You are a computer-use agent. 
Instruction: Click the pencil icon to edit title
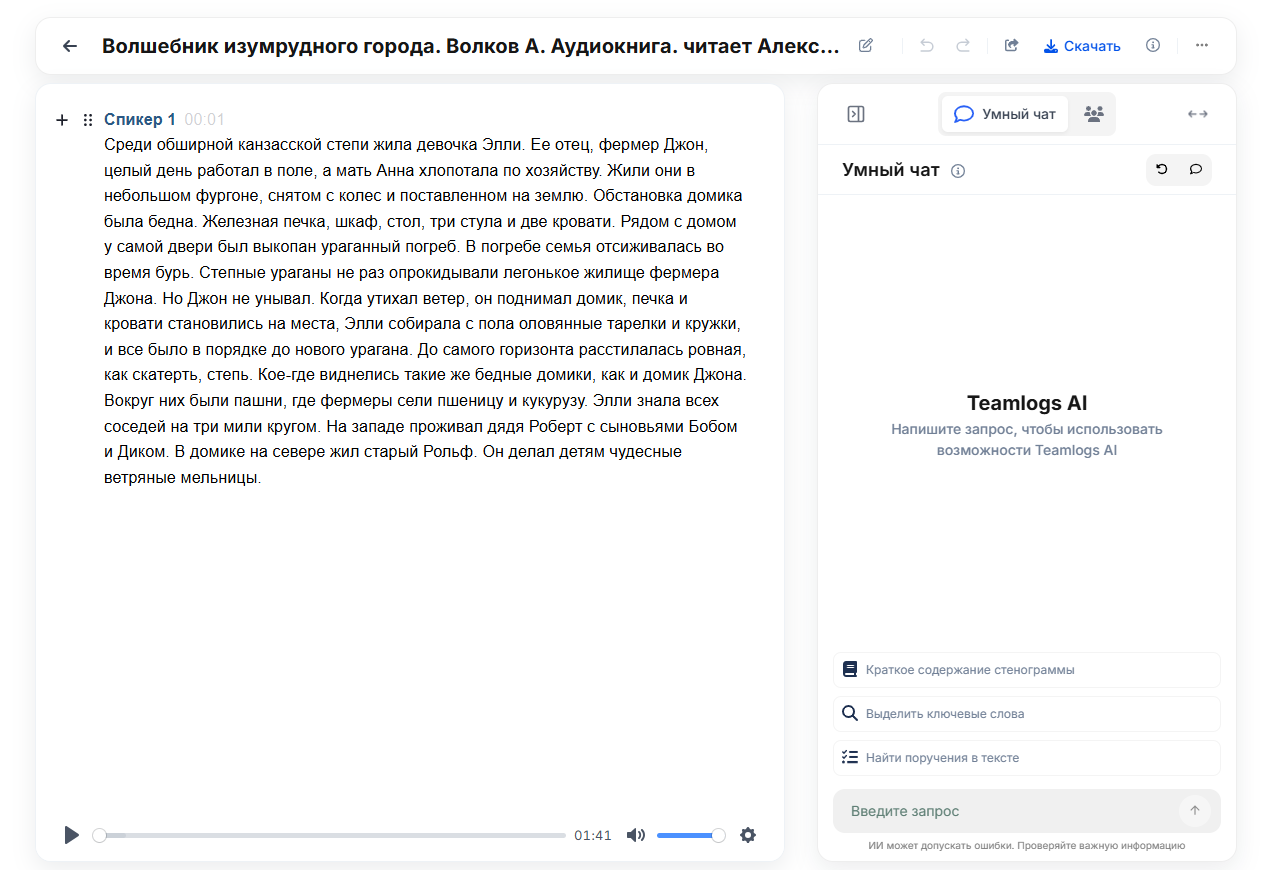coord(864,45)
